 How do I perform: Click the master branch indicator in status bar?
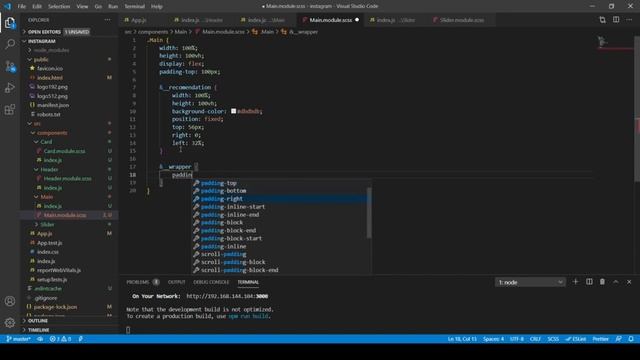coord(19,339)
